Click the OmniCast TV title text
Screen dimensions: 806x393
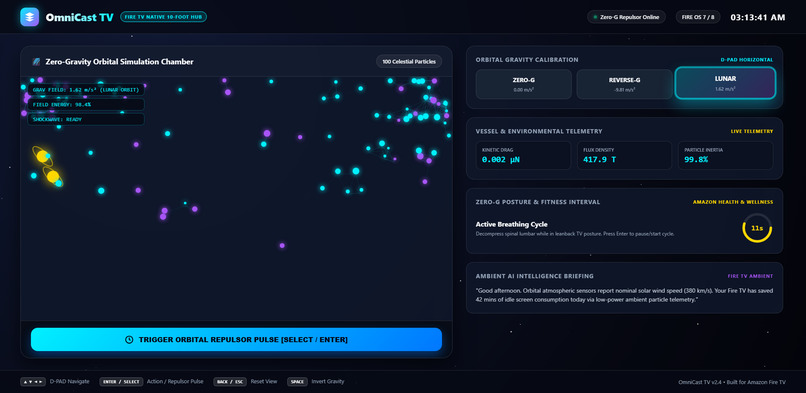point(79,17)
